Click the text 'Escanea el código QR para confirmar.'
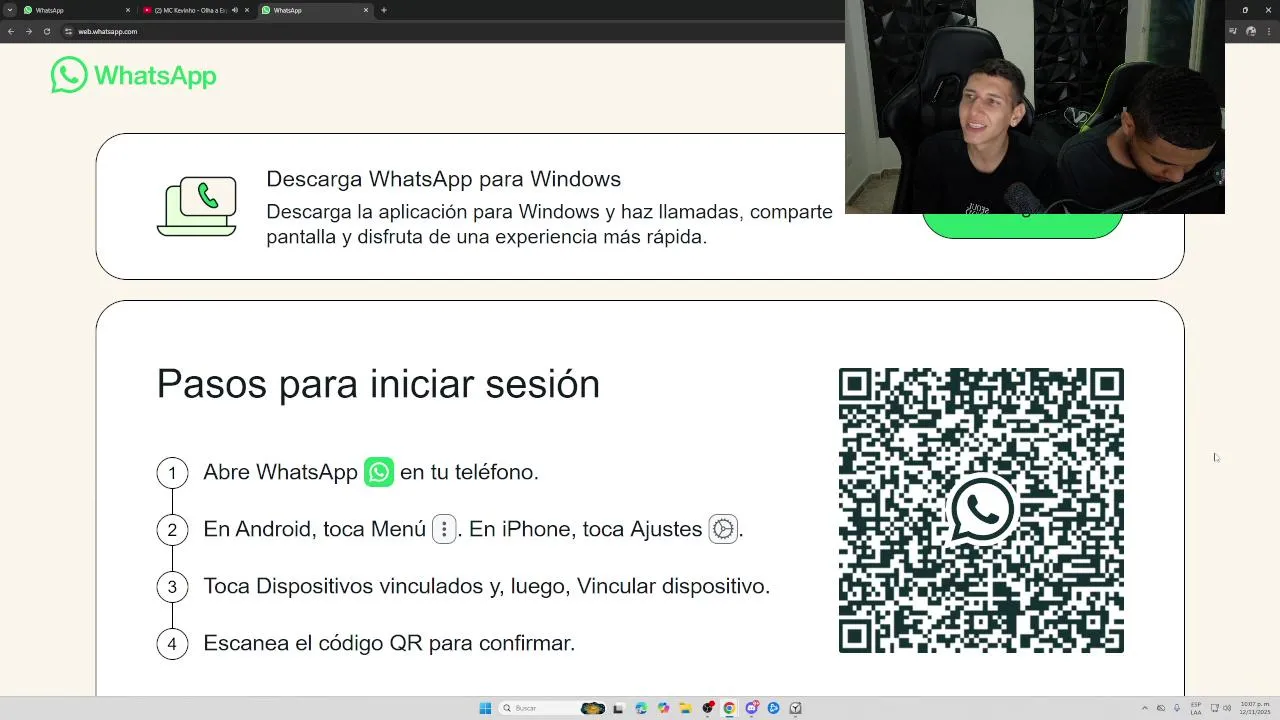 click(x=389, y=643)
